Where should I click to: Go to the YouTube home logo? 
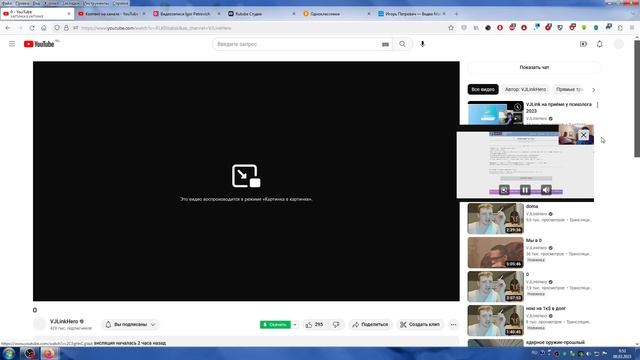tap(39, 44)
